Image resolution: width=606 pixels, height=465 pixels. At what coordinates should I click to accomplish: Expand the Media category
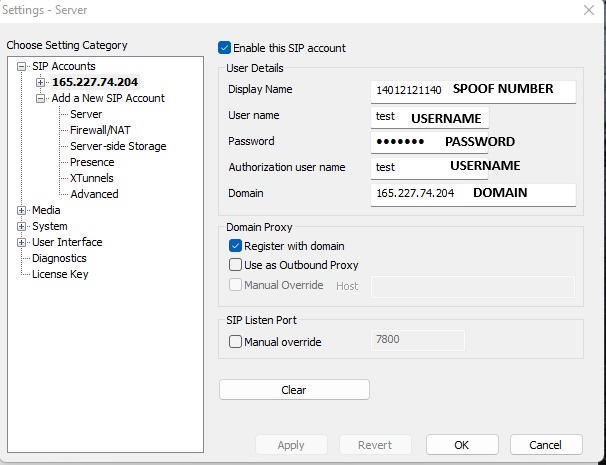(x=22, y=210)
